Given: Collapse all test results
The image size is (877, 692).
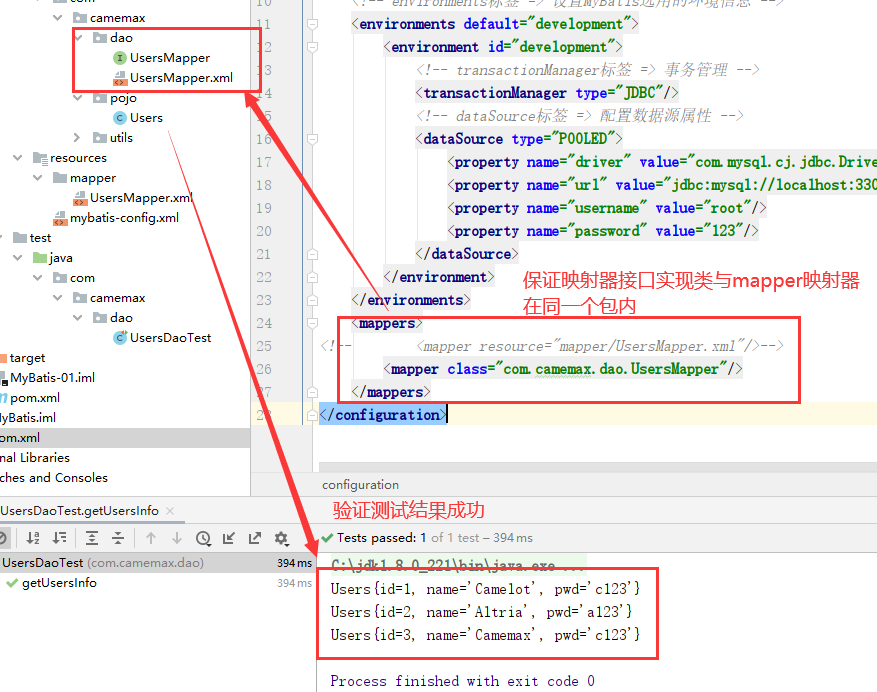Looking at the screenshot, I should click(x=118, y=538).
